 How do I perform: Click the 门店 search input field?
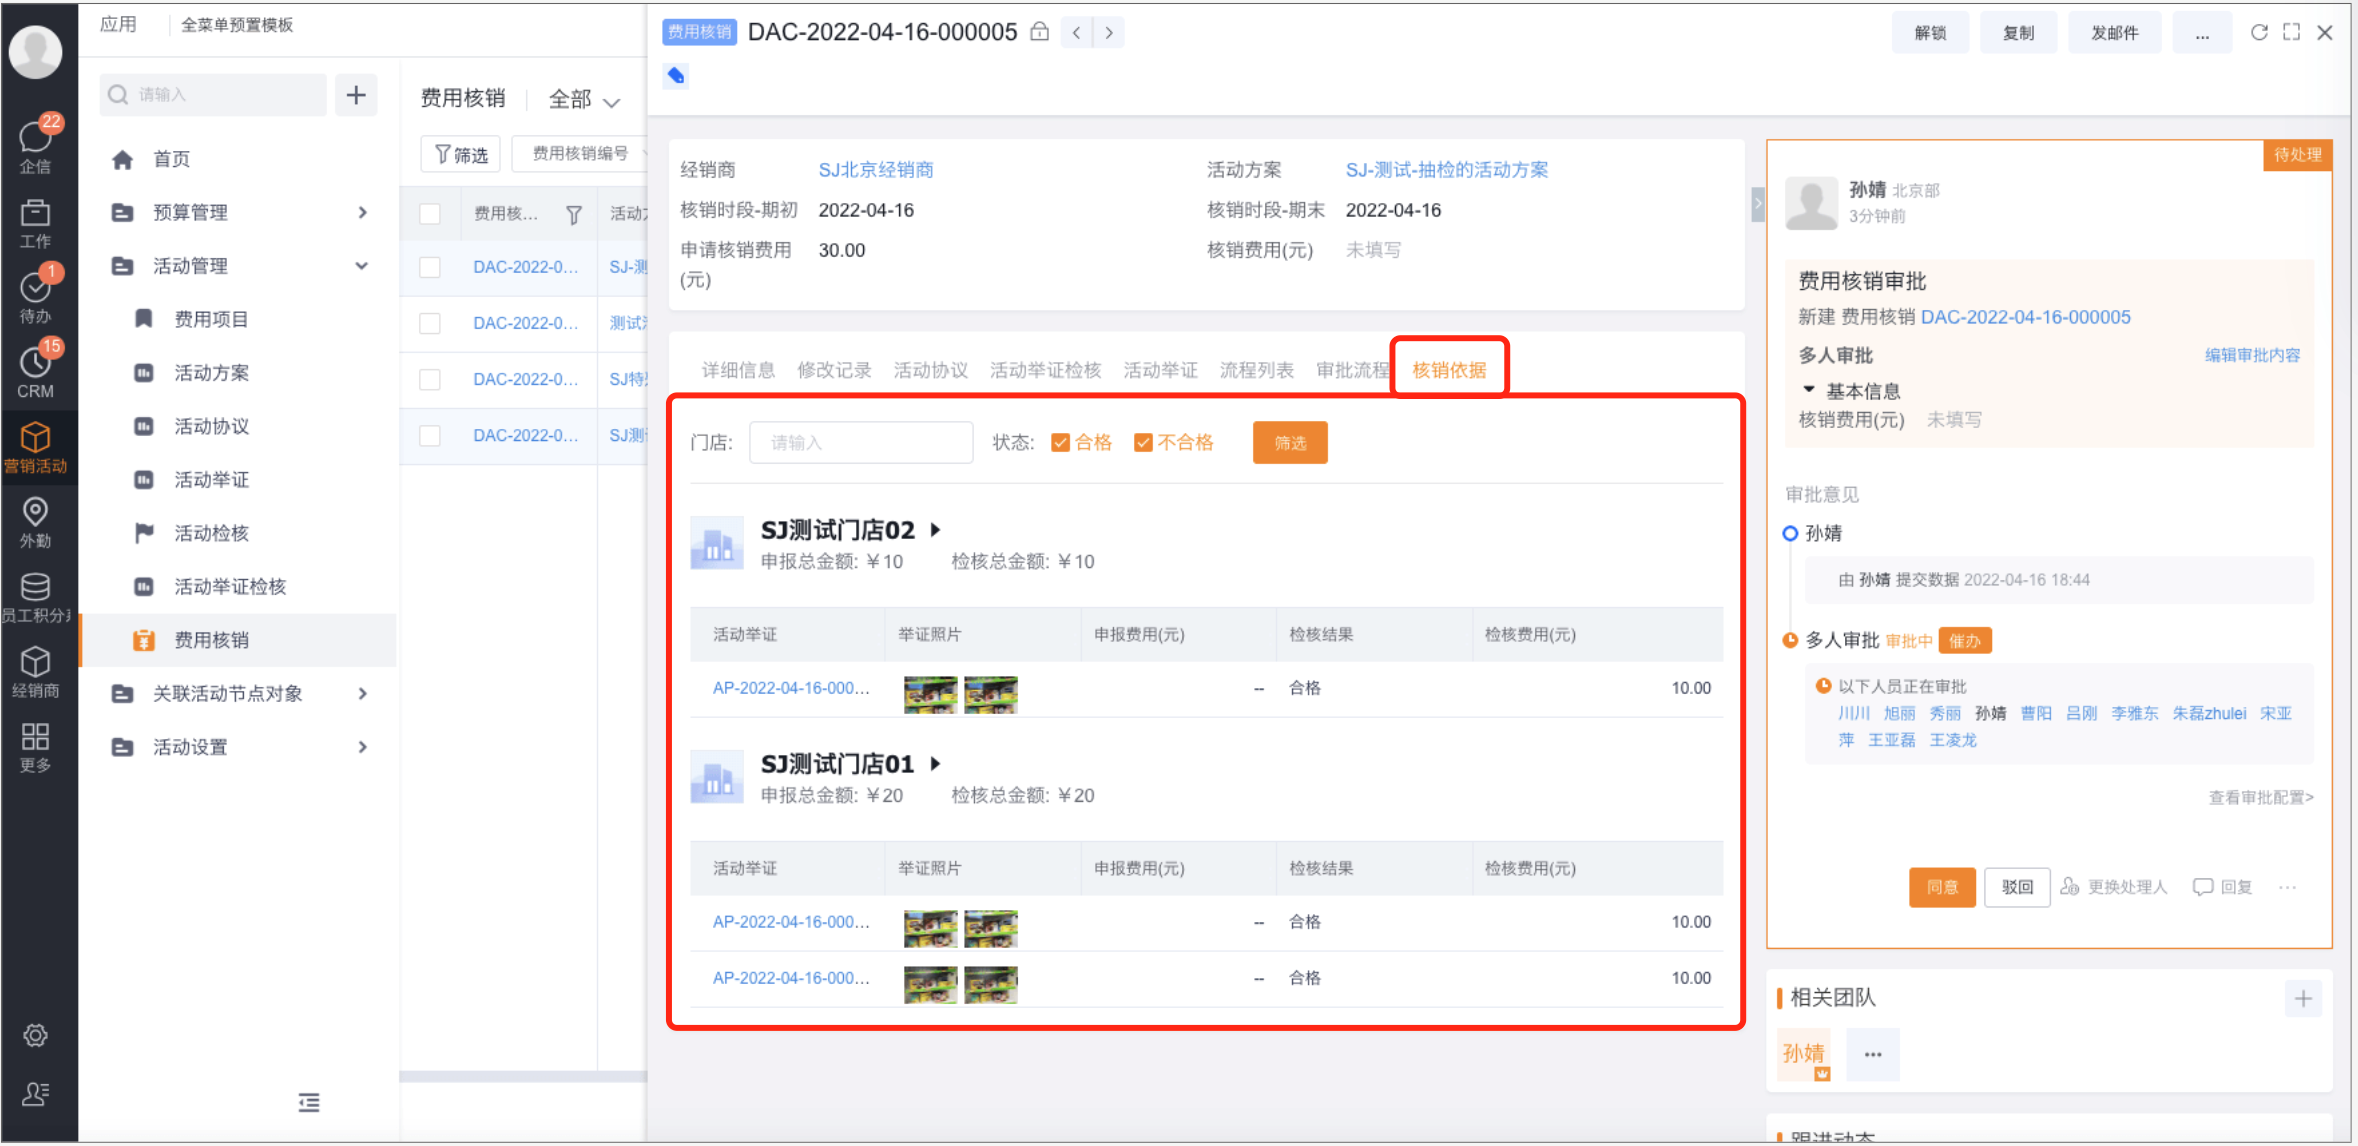(860, 443)
